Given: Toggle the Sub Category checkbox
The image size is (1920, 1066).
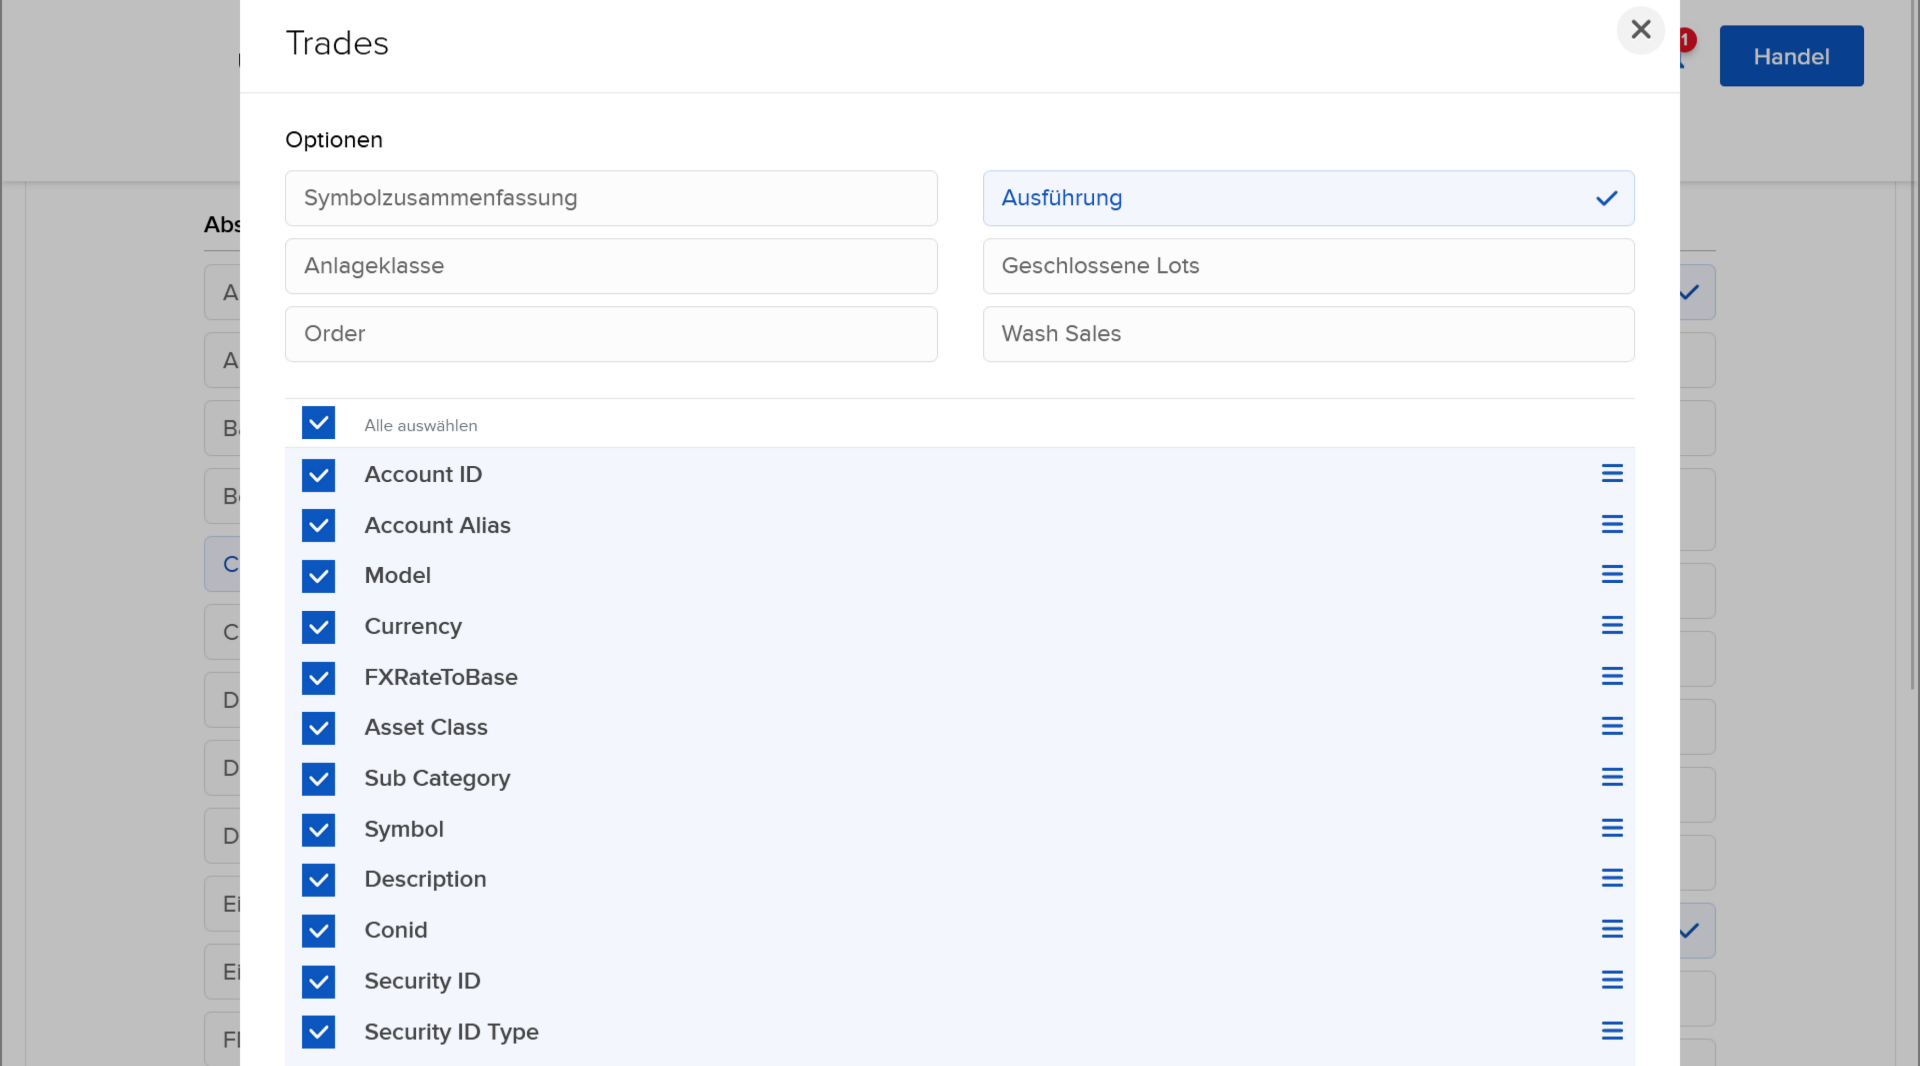Looking at the screenshot, I should [318, 778].
